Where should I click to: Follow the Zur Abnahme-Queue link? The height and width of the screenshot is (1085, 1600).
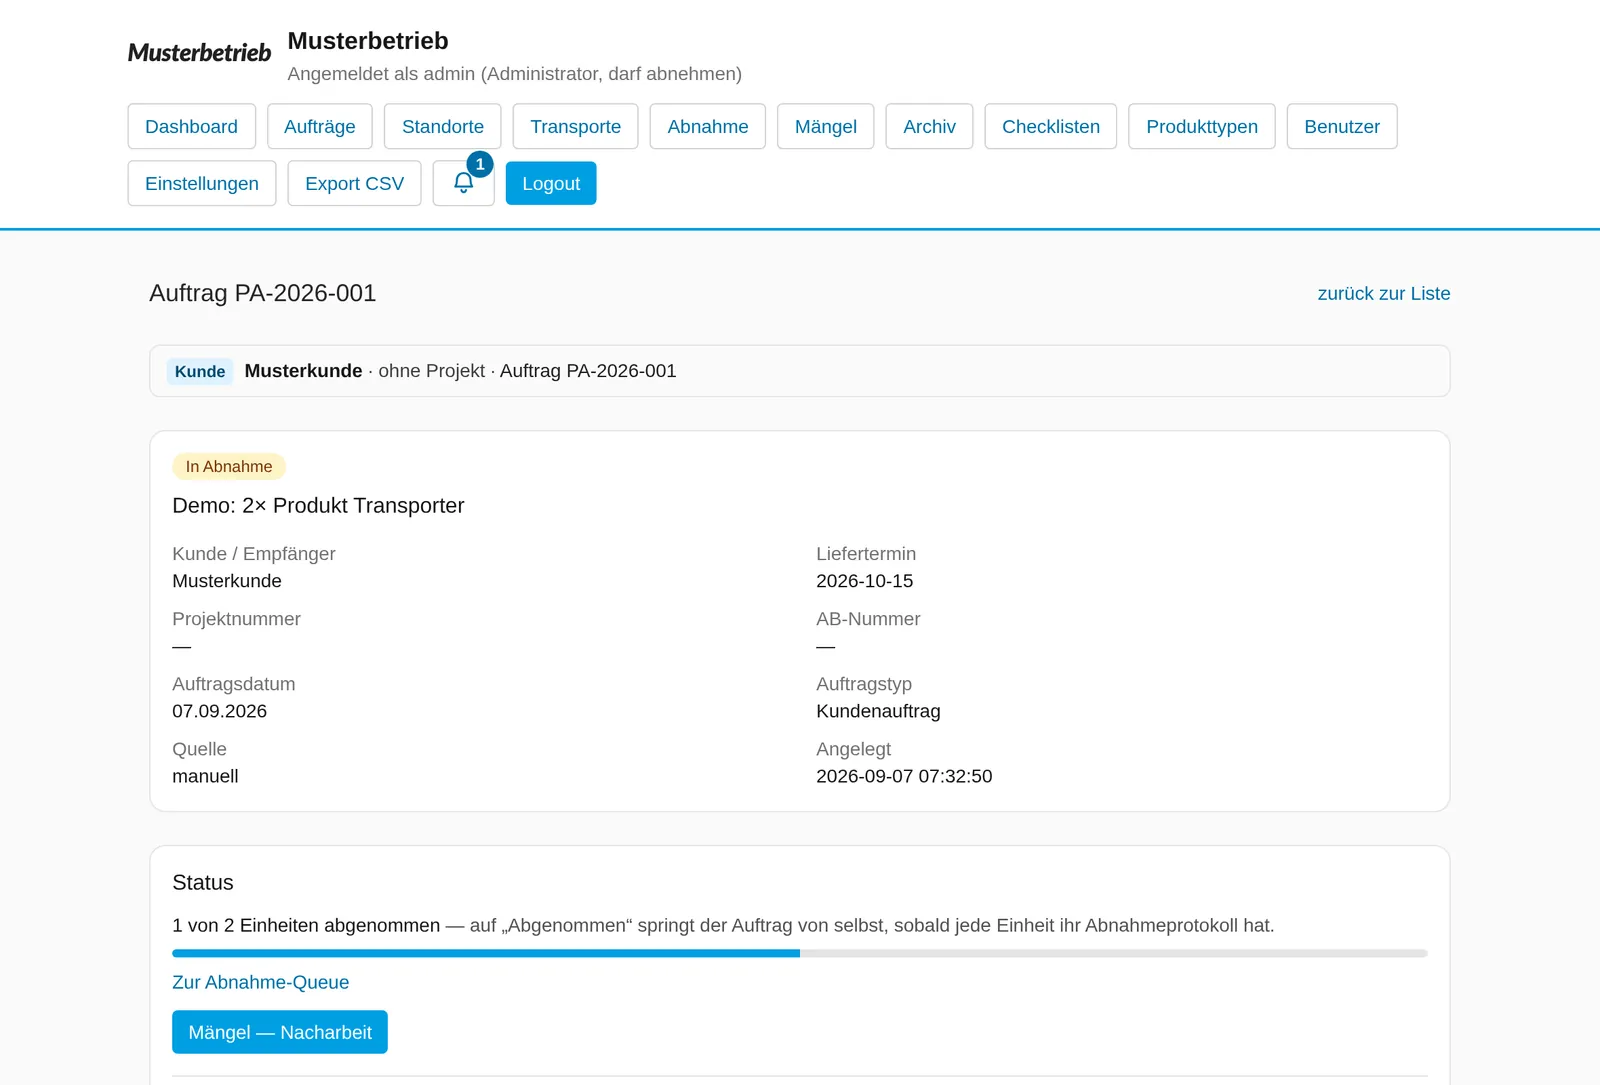pos(261,983)
